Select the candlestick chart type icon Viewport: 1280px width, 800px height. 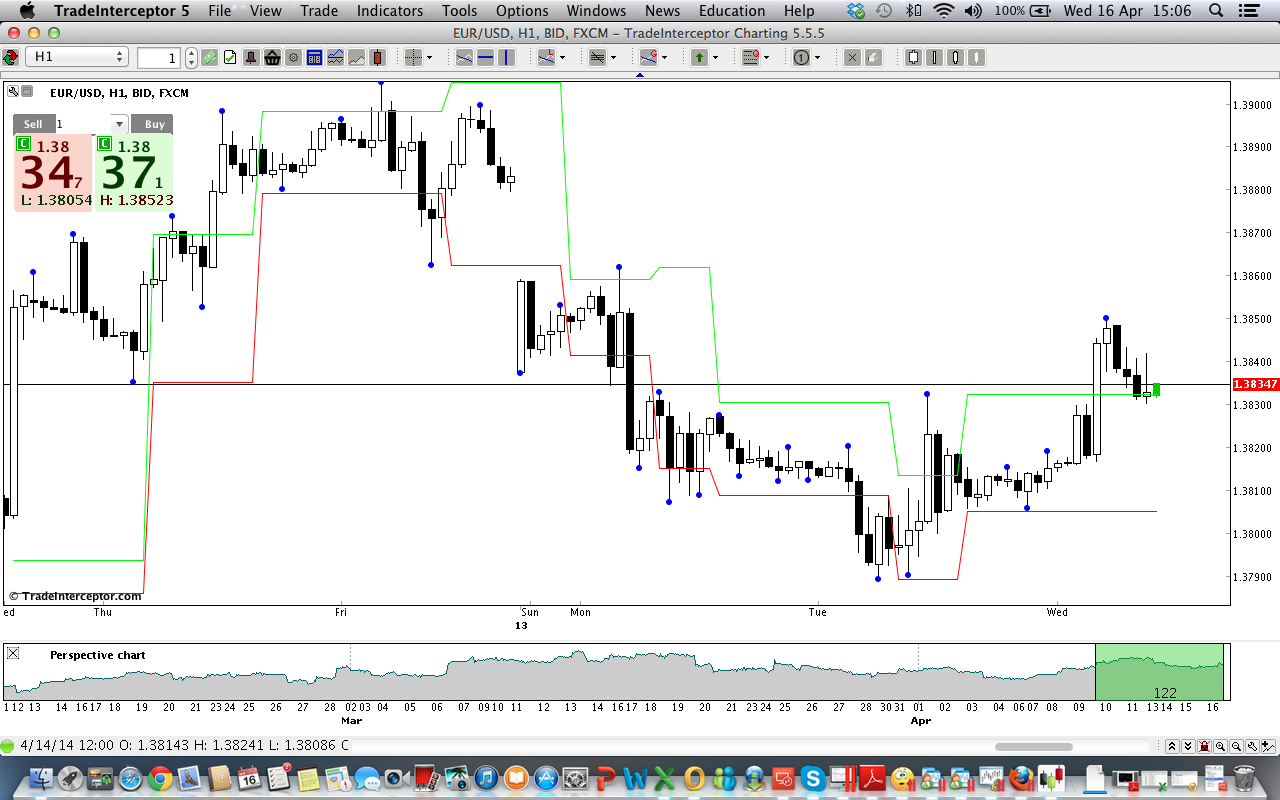377,57
